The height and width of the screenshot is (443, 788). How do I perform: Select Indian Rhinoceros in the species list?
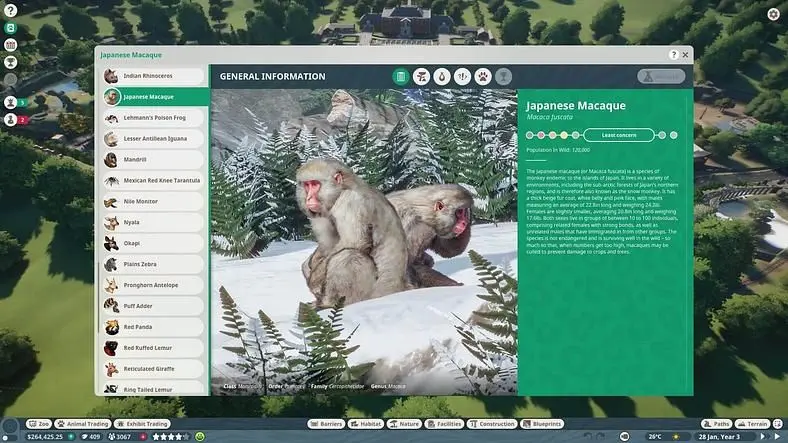(154, 76)
